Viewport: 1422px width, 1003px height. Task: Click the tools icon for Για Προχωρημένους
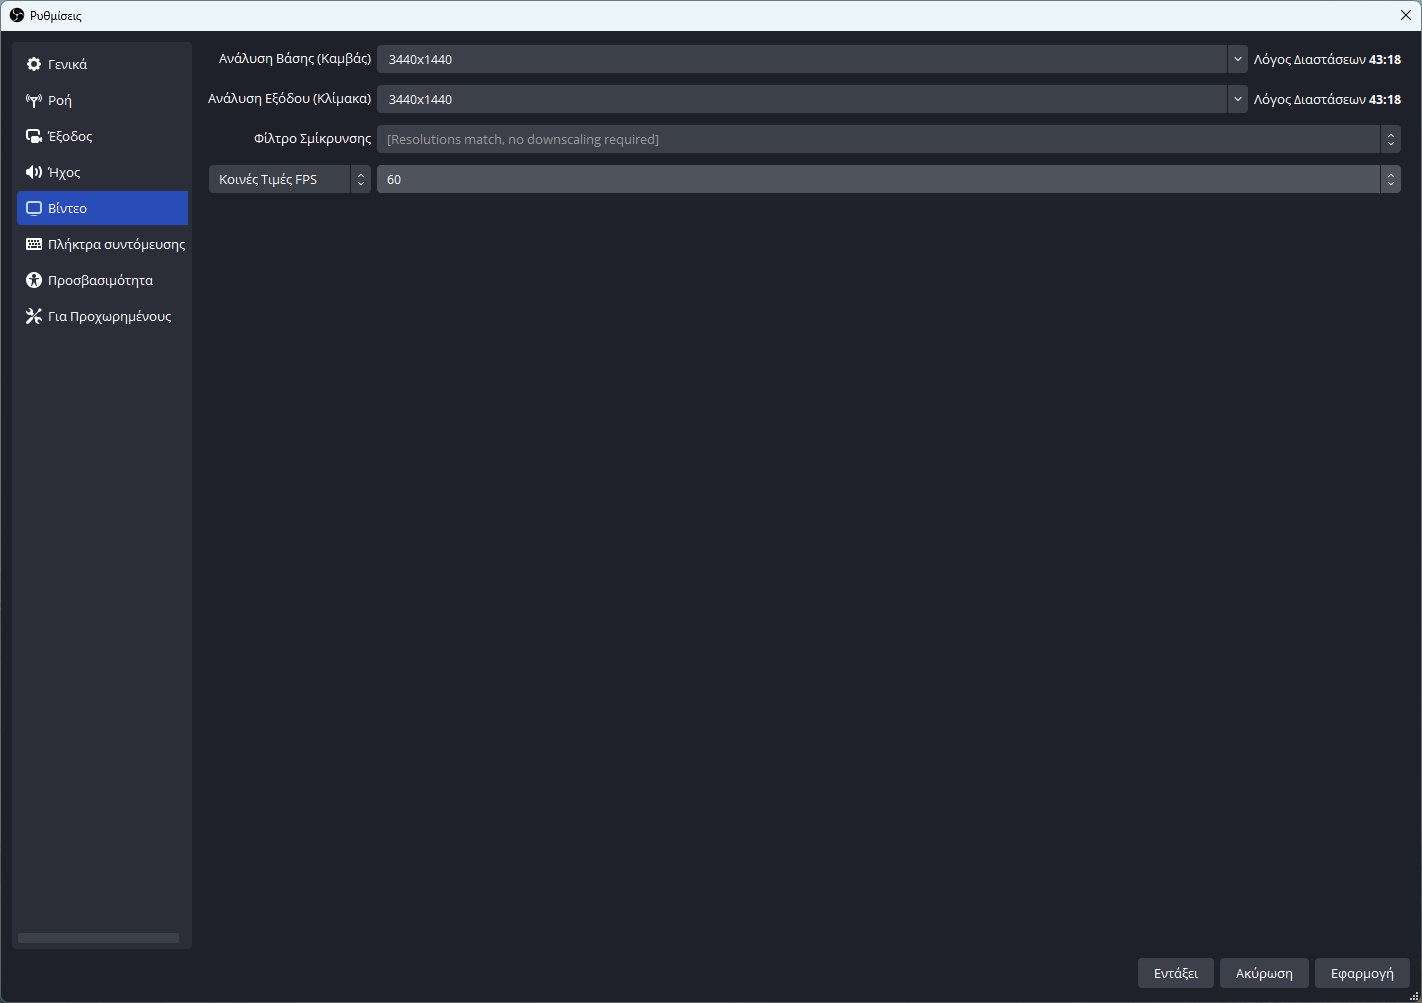pos(34,316)
